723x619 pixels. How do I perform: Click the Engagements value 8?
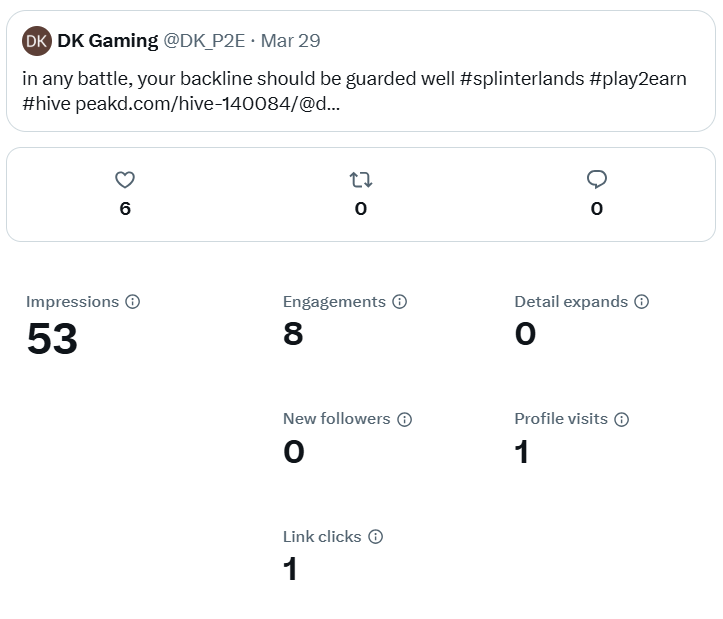[293, 333]
